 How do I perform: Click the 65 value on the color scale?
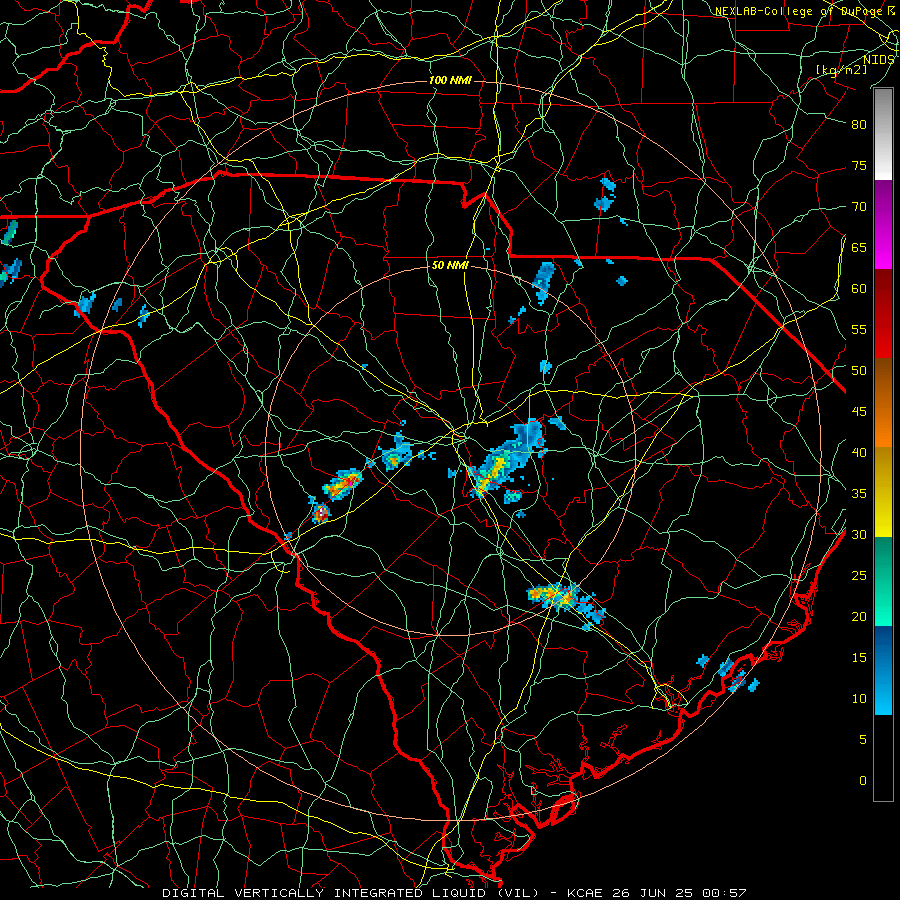point(859,248)
